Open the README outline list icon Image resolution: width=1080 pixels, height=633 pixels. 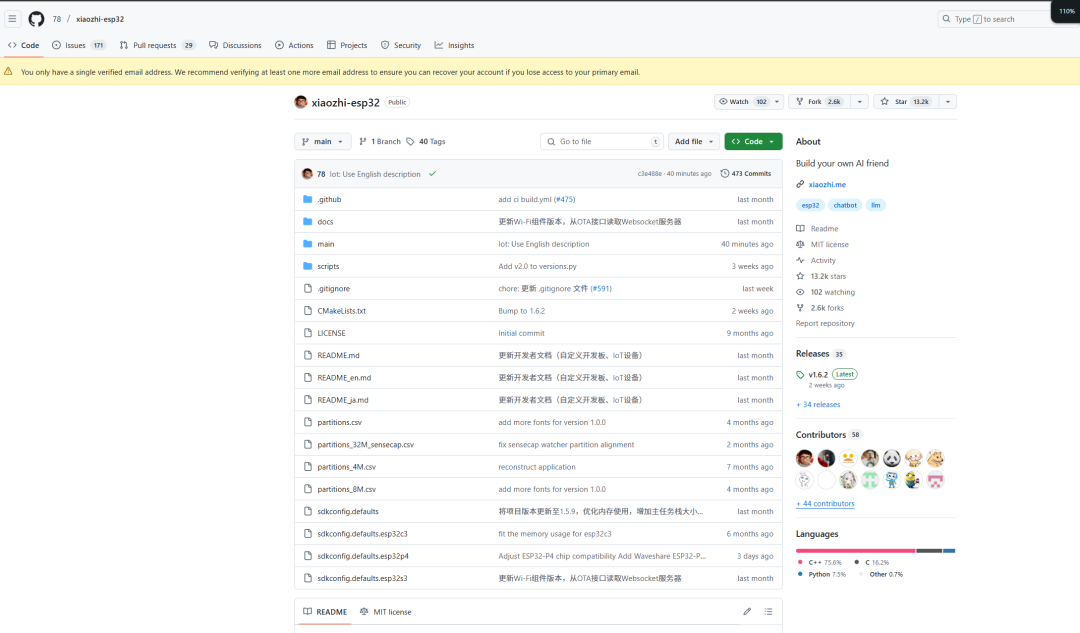[x=769, y=612]
